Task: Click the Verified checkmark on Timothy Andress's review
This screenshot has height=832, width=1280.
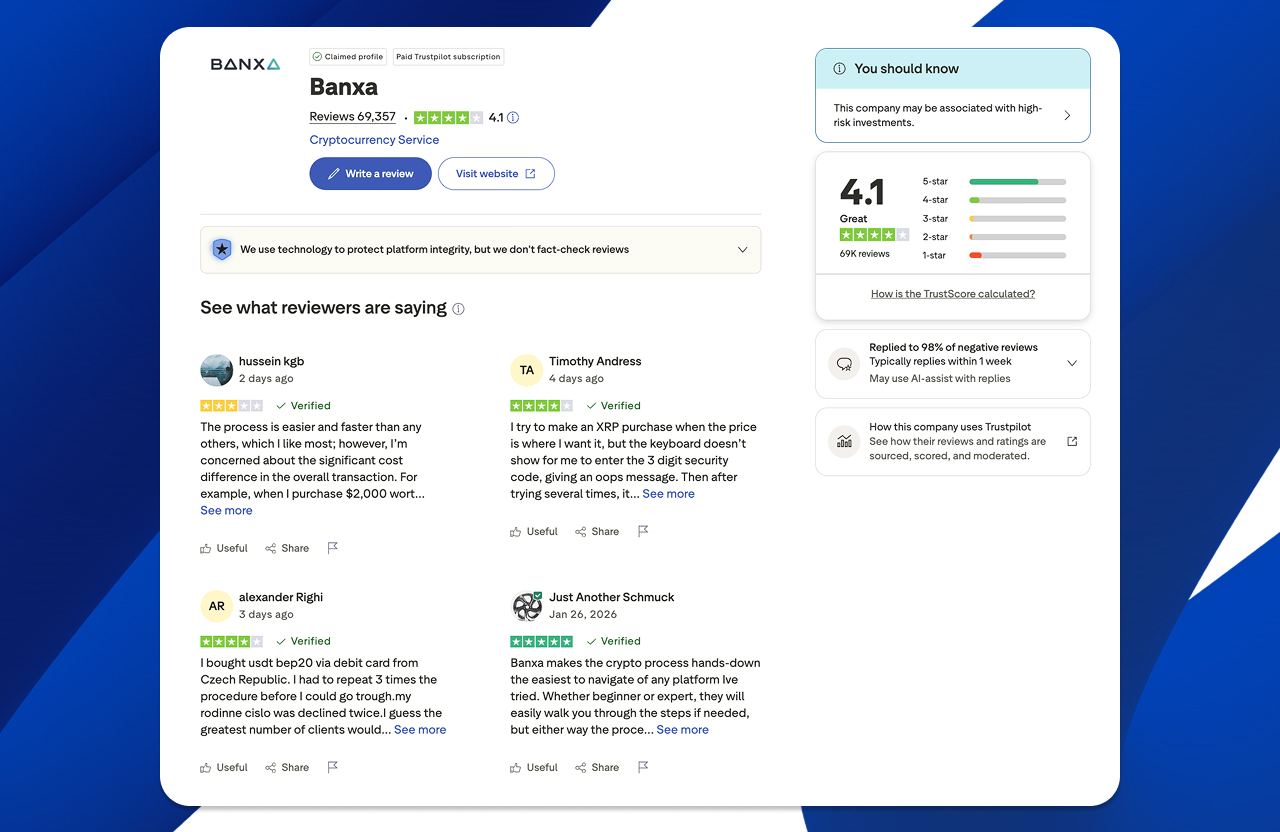Action: [589, 405]
